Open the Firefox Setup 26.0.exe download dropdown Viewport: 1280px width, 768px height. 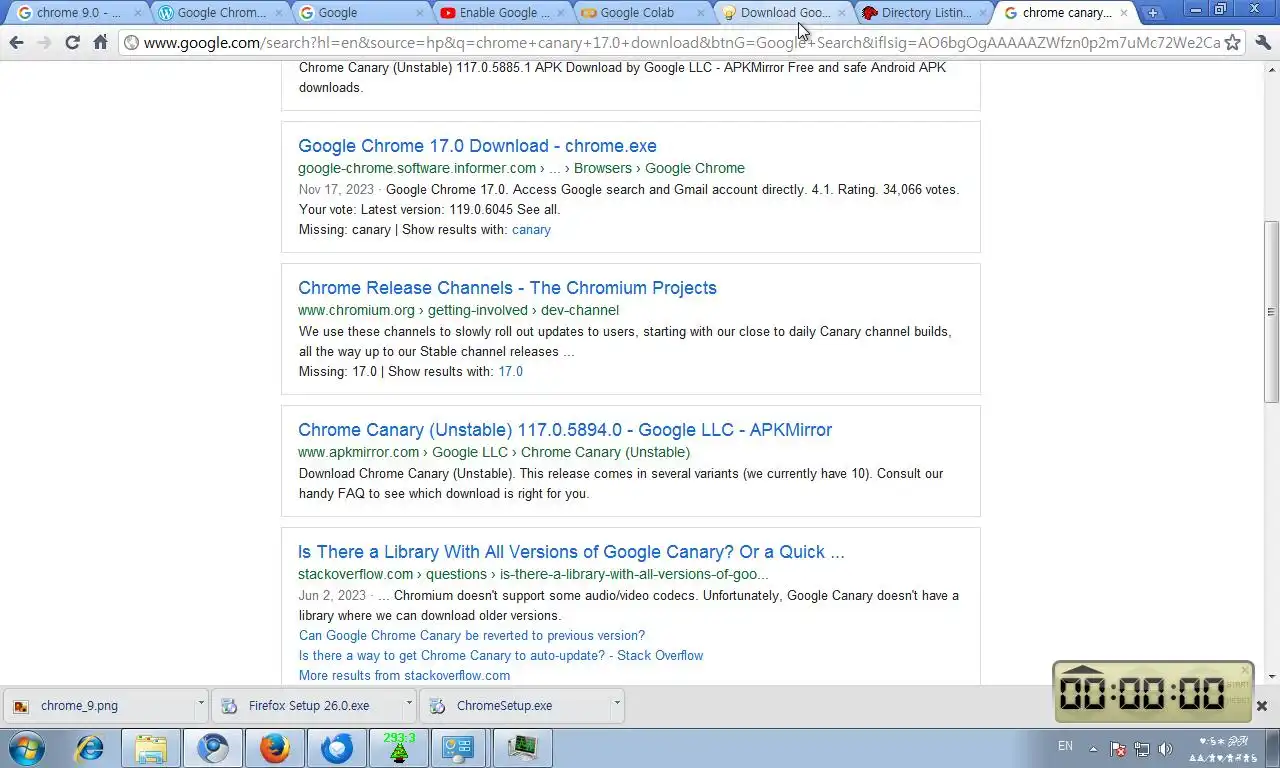click(408, 704)
